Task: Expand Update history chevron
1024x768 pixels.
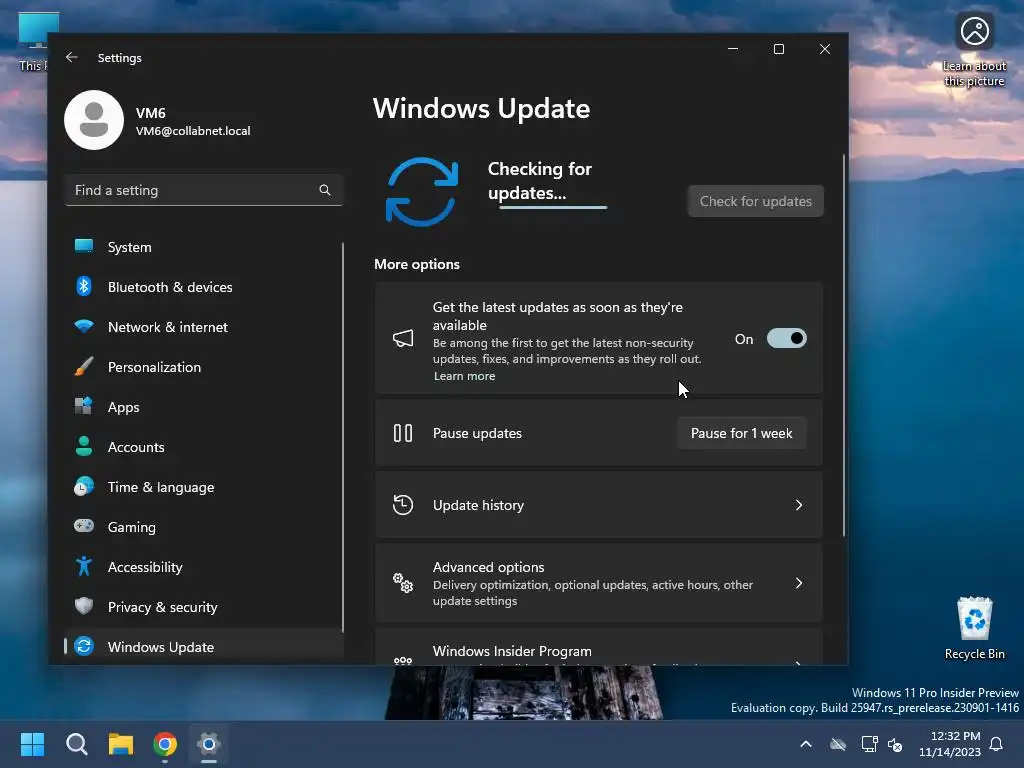Action: pyautogui.click(x=798, y=505)
